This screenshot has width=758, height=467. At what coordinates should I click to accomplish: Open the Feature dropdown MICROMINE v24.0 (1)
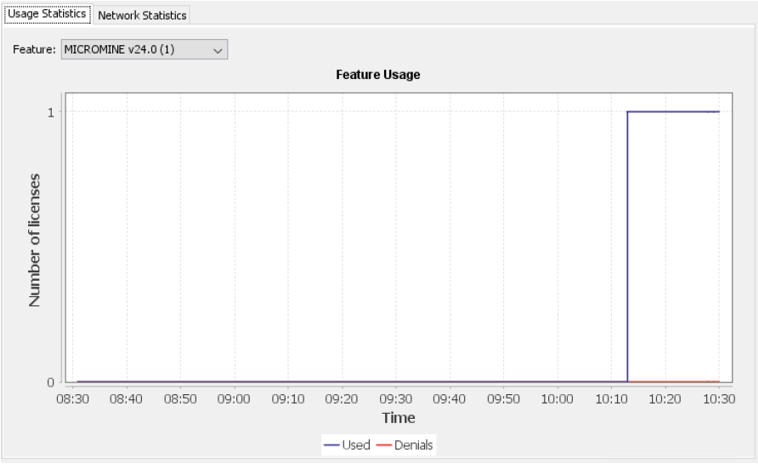144,49
